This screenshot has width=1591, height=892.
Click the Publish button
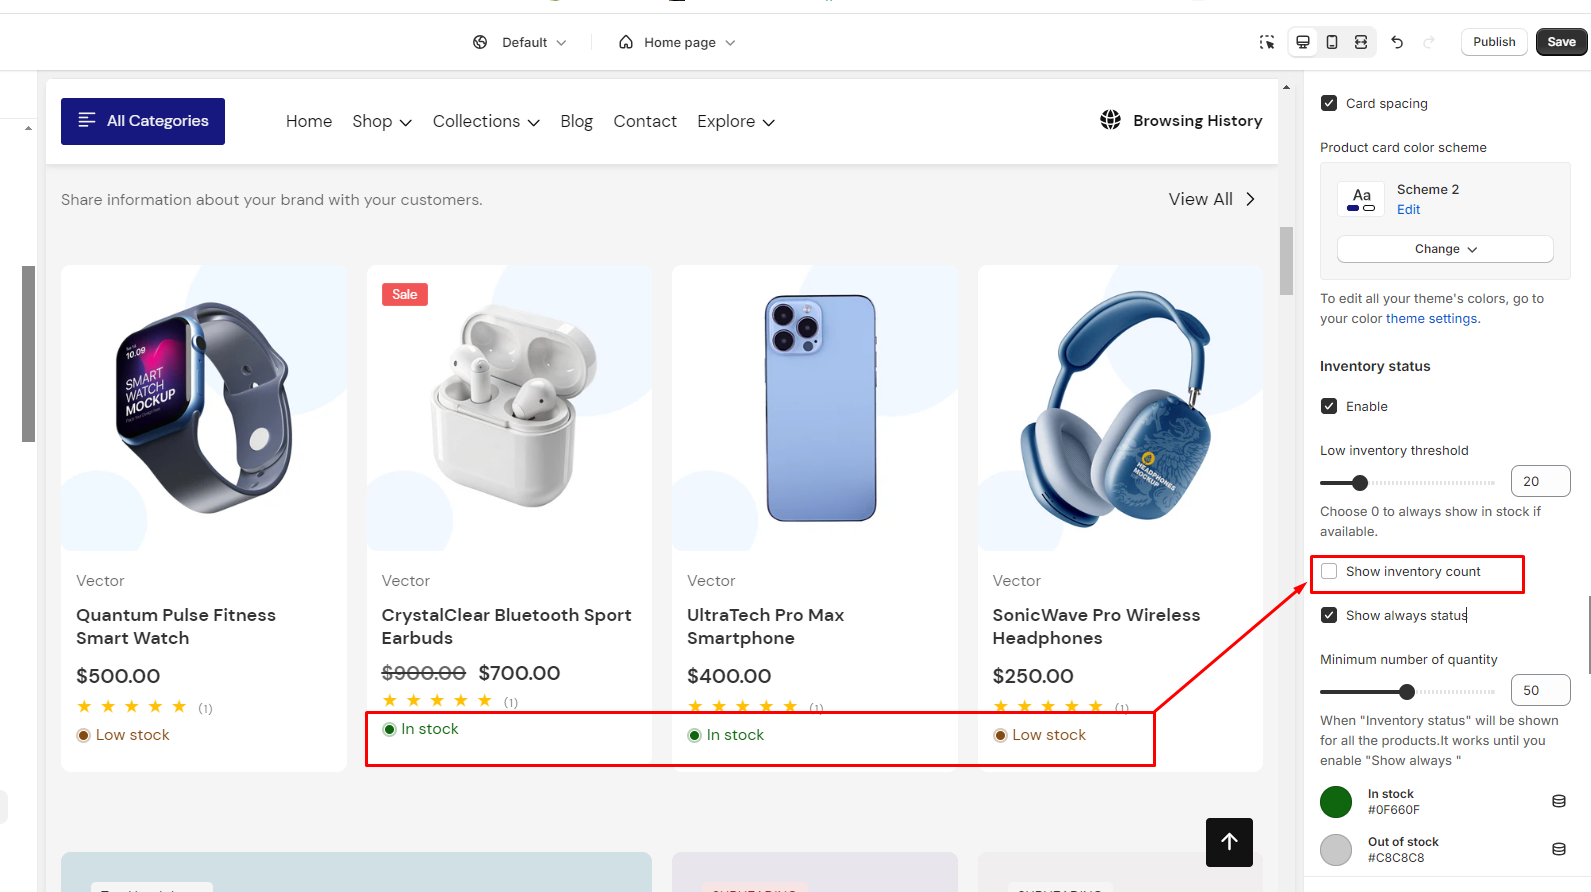1494,42
